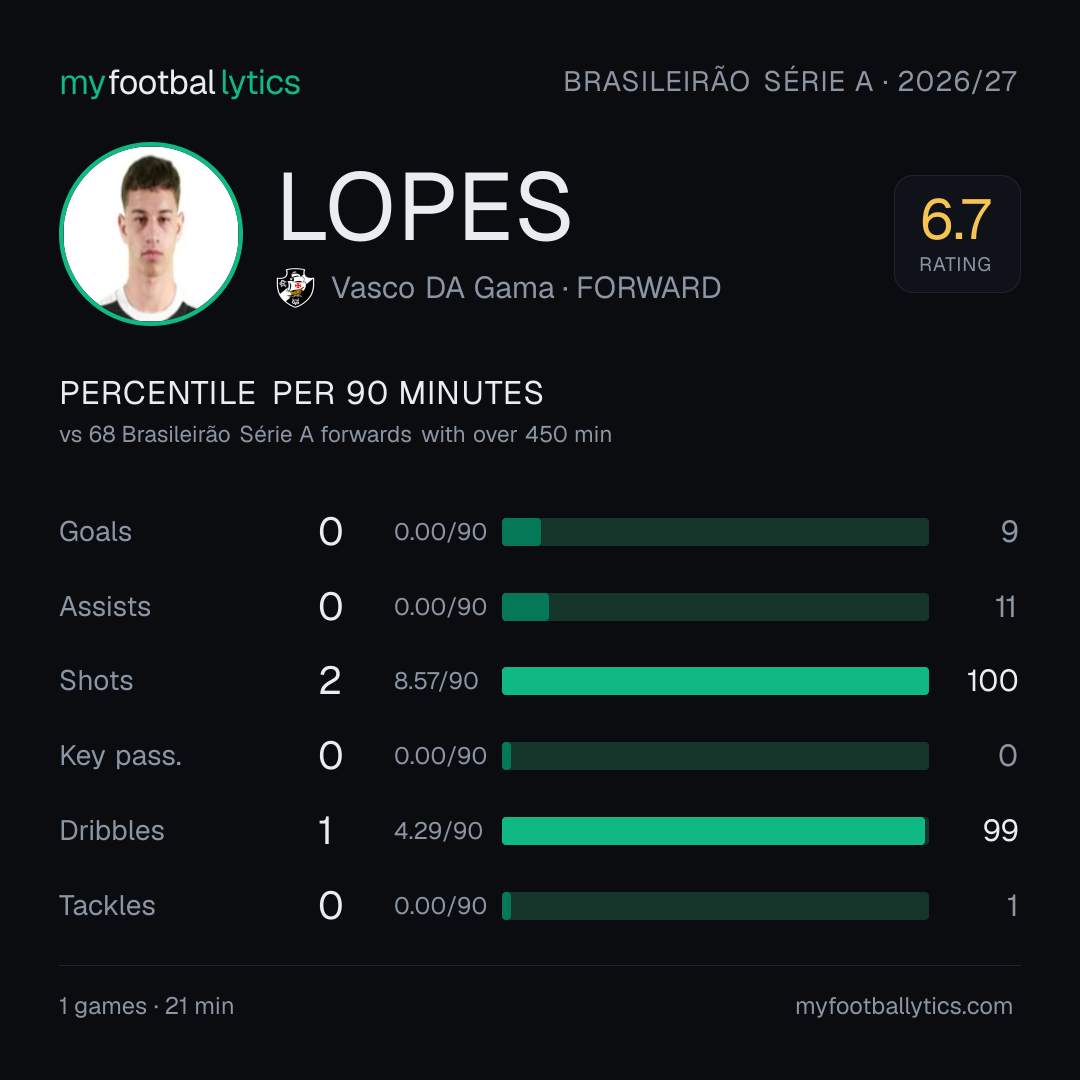The width and height of the screenshot is (1080, 1080).
Task: Click the Shots 100 percentile value
Action: 992,681
